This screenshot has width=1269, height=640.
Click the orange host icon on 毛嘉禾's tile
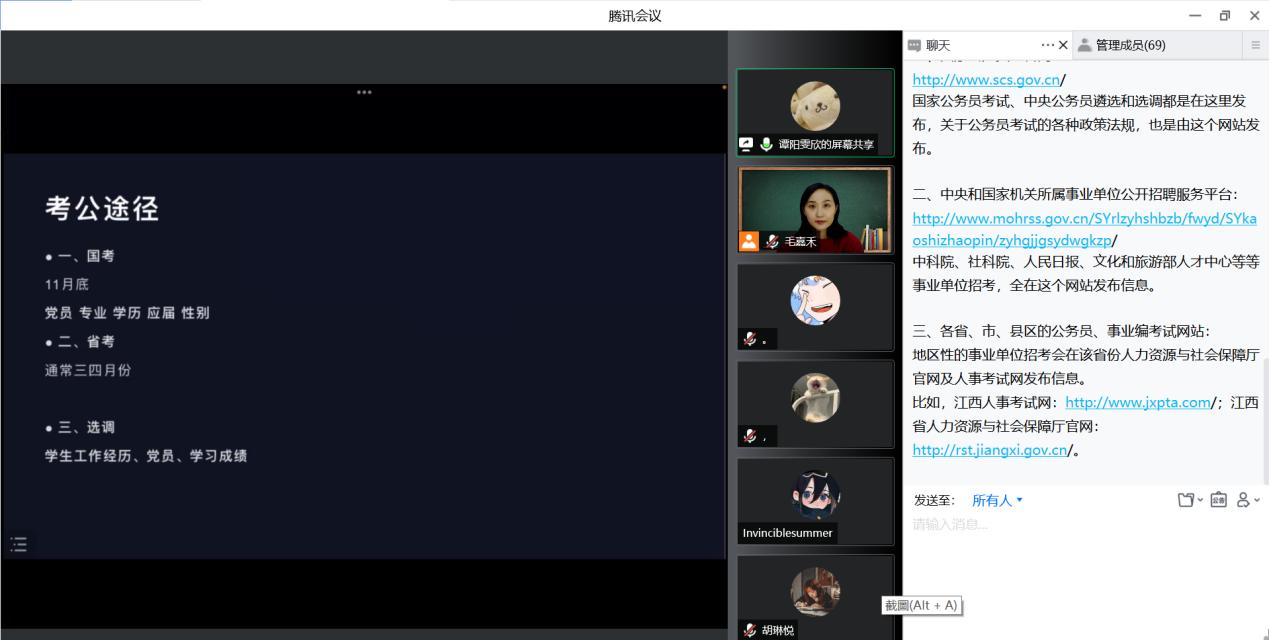click(749, 241)
